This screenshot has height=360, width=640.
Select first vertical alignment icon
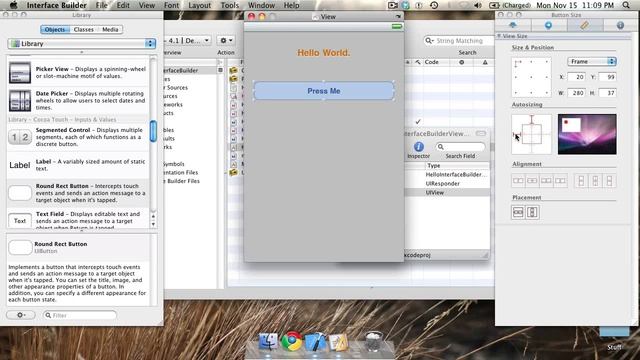(581, 180)
